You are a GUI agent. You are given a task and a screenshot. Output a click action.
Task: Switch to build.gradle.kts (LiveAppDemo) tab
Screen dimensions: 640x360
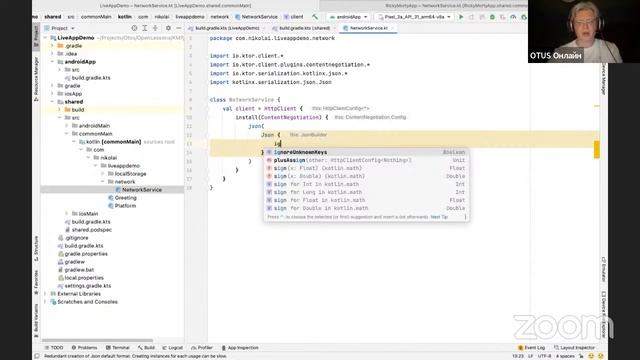pos(227,28)
